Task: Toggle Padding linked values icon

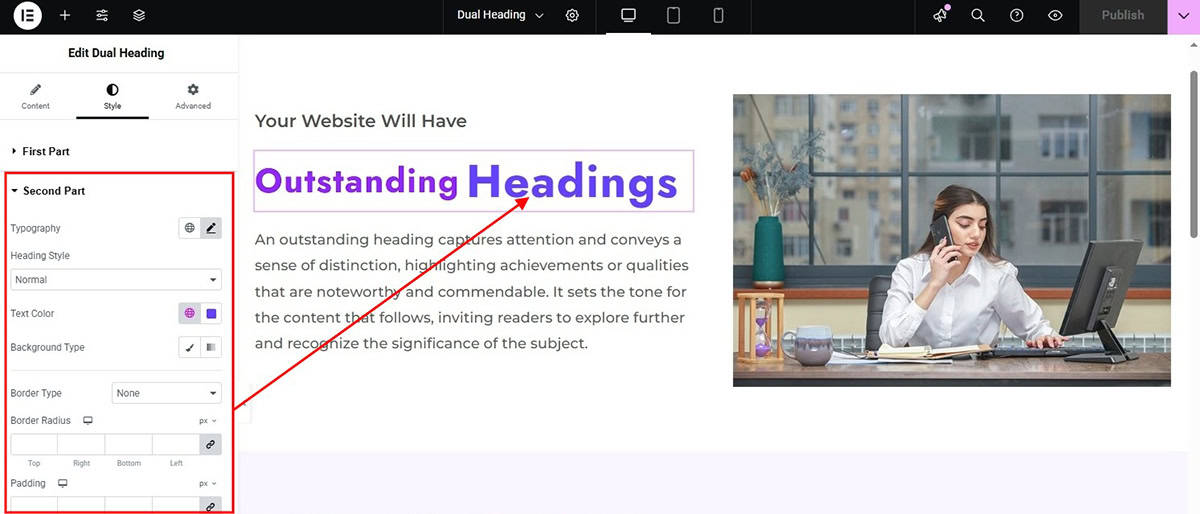Action: click(210, 505)
